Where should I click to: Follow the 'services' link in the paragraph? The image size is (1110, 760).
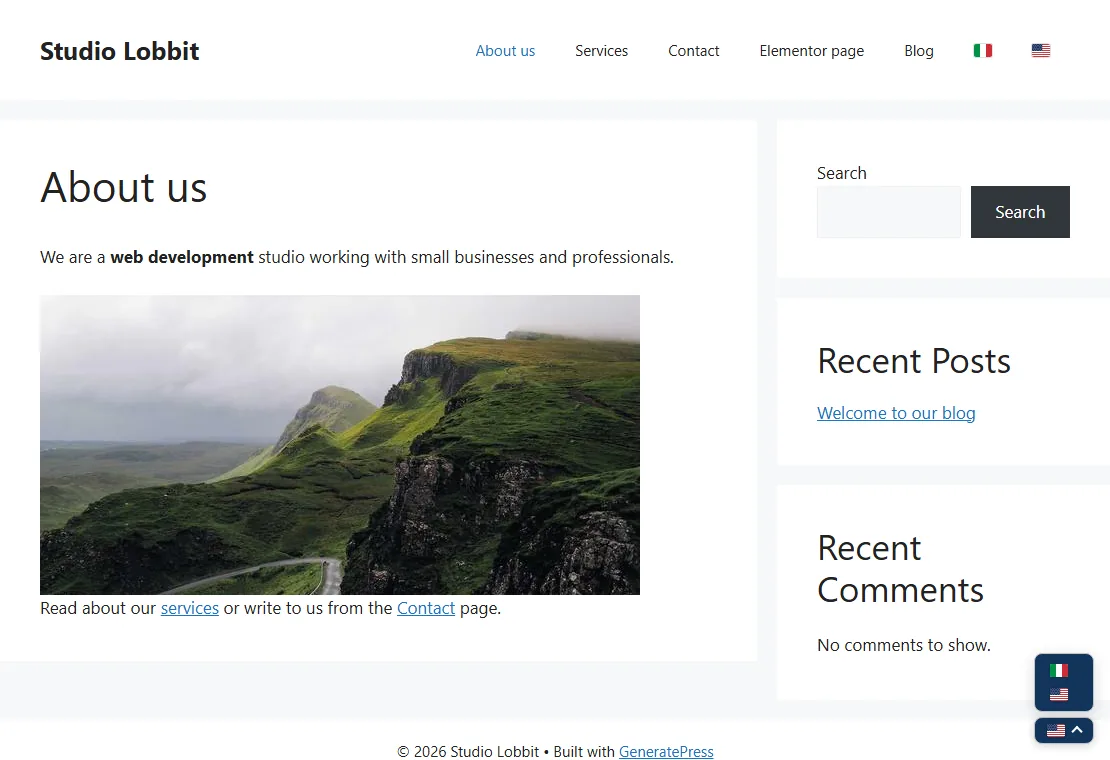tap(190, 609)
